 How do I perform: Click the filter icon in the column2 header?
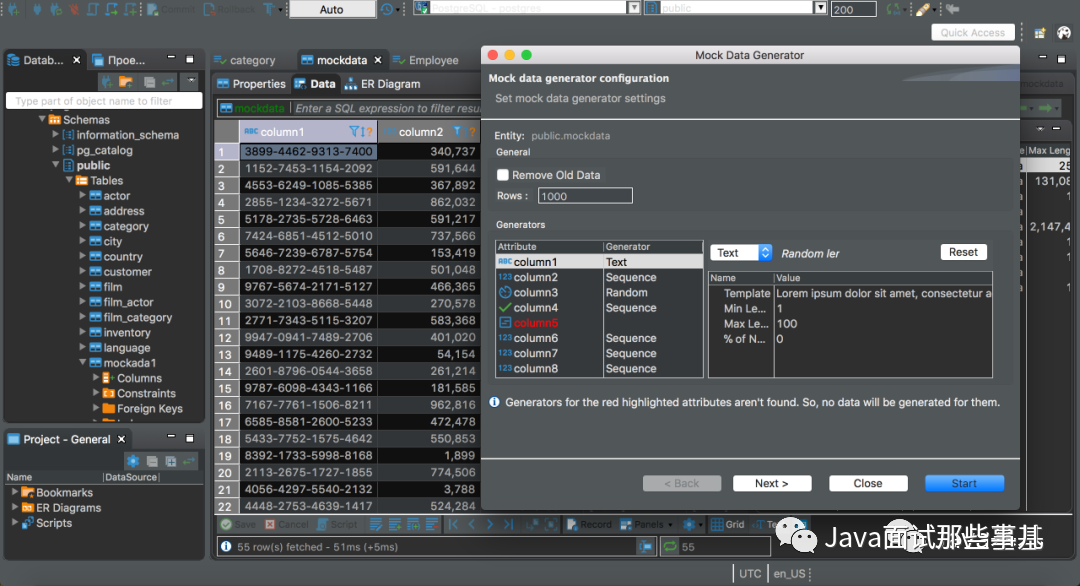[457, 132]
